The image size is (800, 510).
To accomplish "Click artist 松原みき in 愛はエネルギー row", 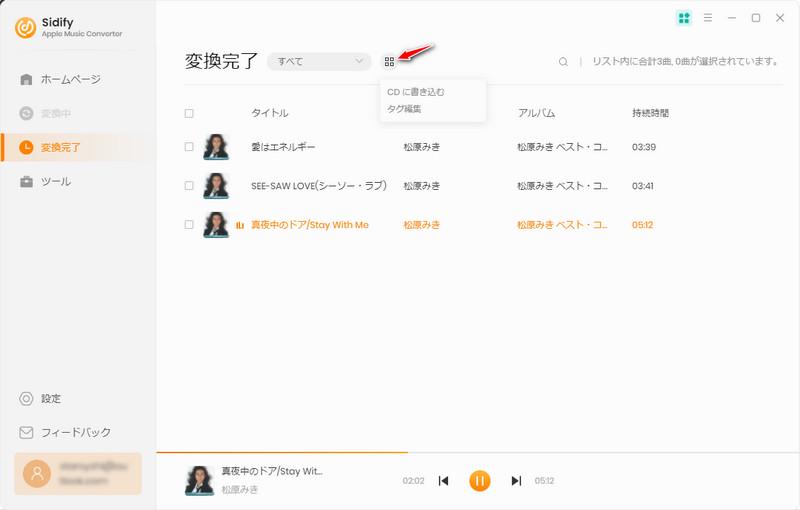I will (x=421, y=147).
